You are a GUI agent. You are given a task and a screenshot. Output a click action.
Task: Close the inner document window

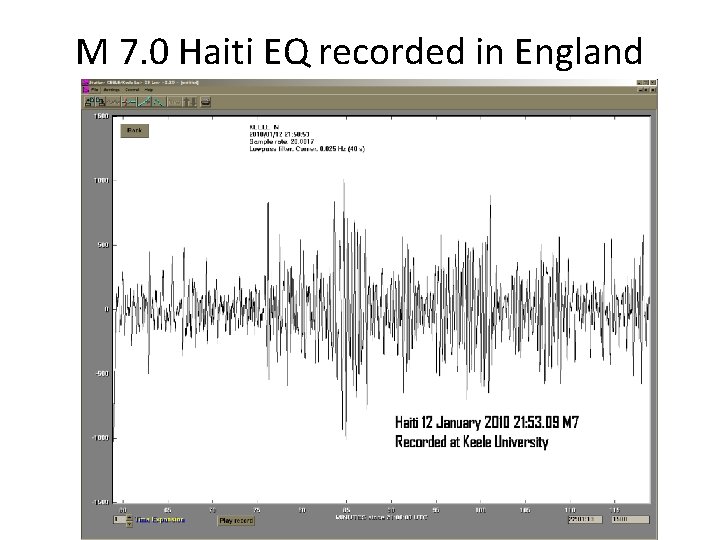pos(653,90)
